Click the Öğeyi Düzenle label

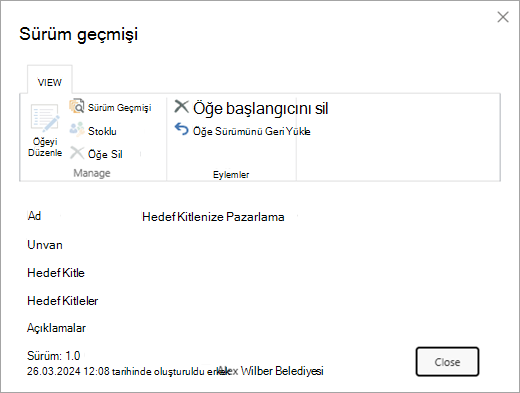point(45,147)
